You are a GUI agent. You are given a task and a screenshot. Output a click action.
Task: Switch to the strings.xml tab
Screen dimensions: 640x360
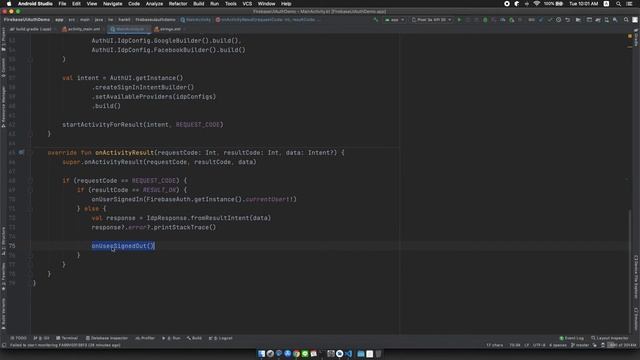point(168,29)
